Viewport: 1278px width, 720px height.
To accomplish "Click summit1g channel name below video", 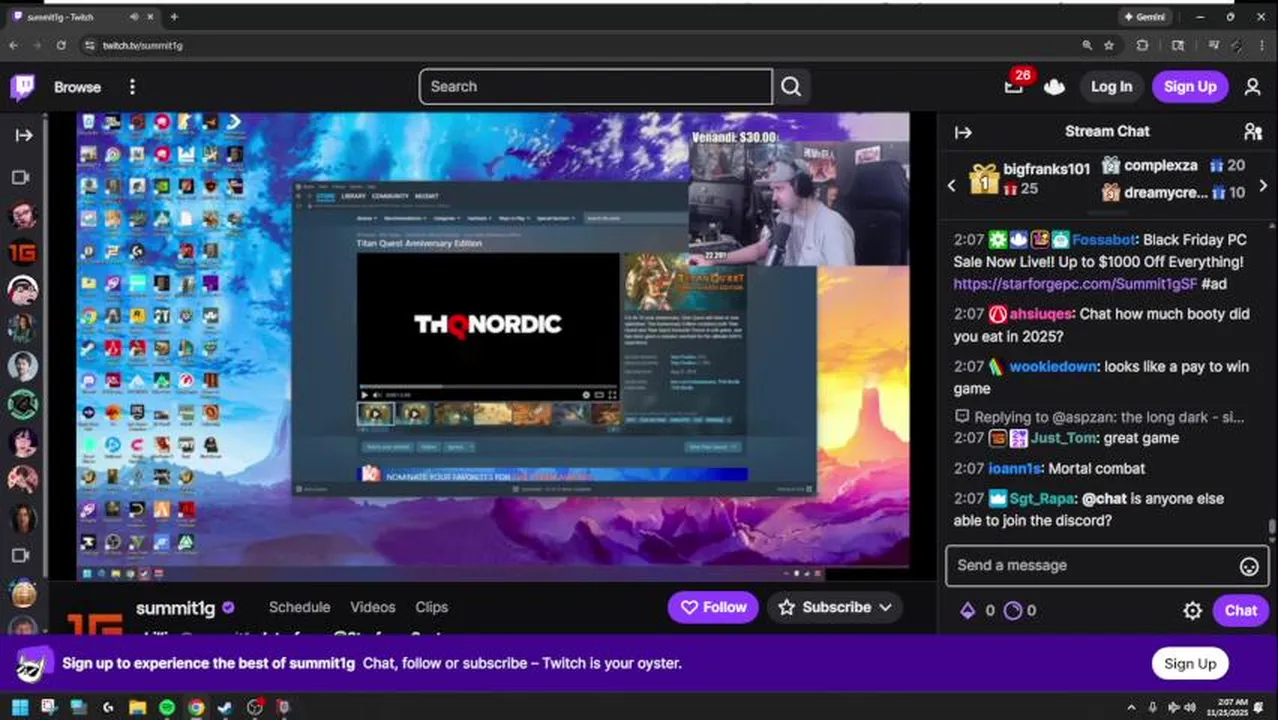I will 175,607.
